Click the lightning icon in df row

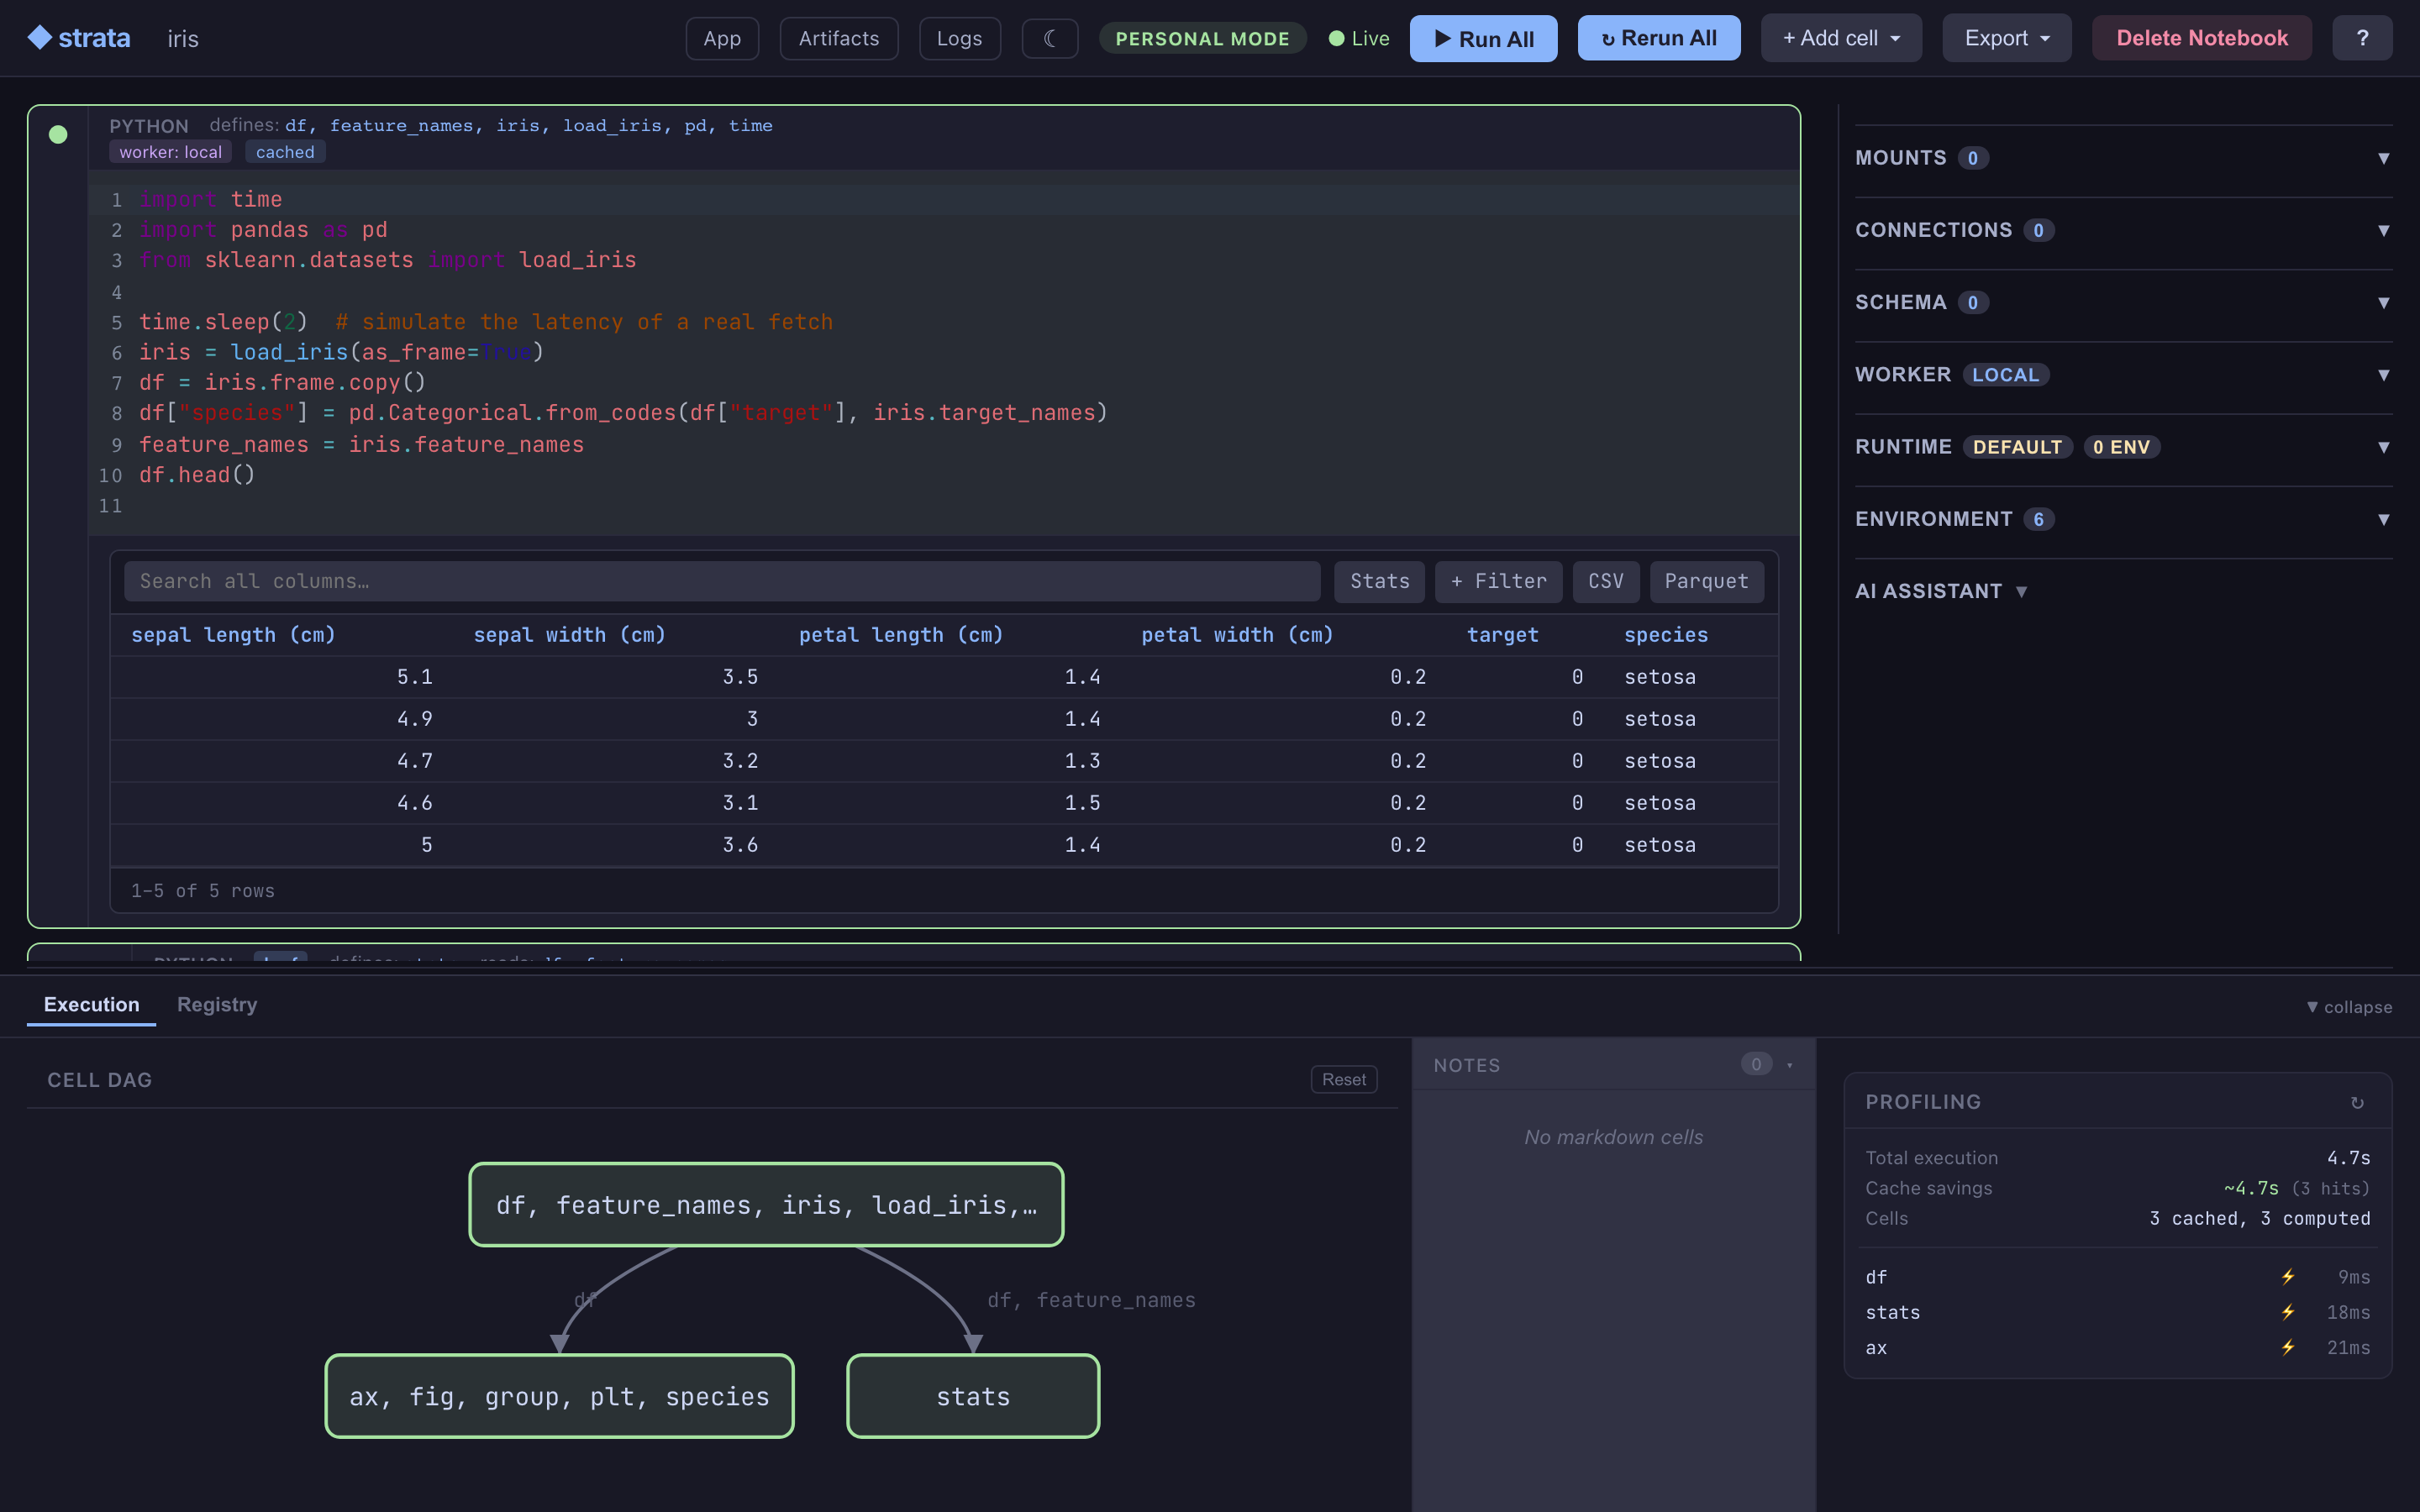[2288, 1277]
